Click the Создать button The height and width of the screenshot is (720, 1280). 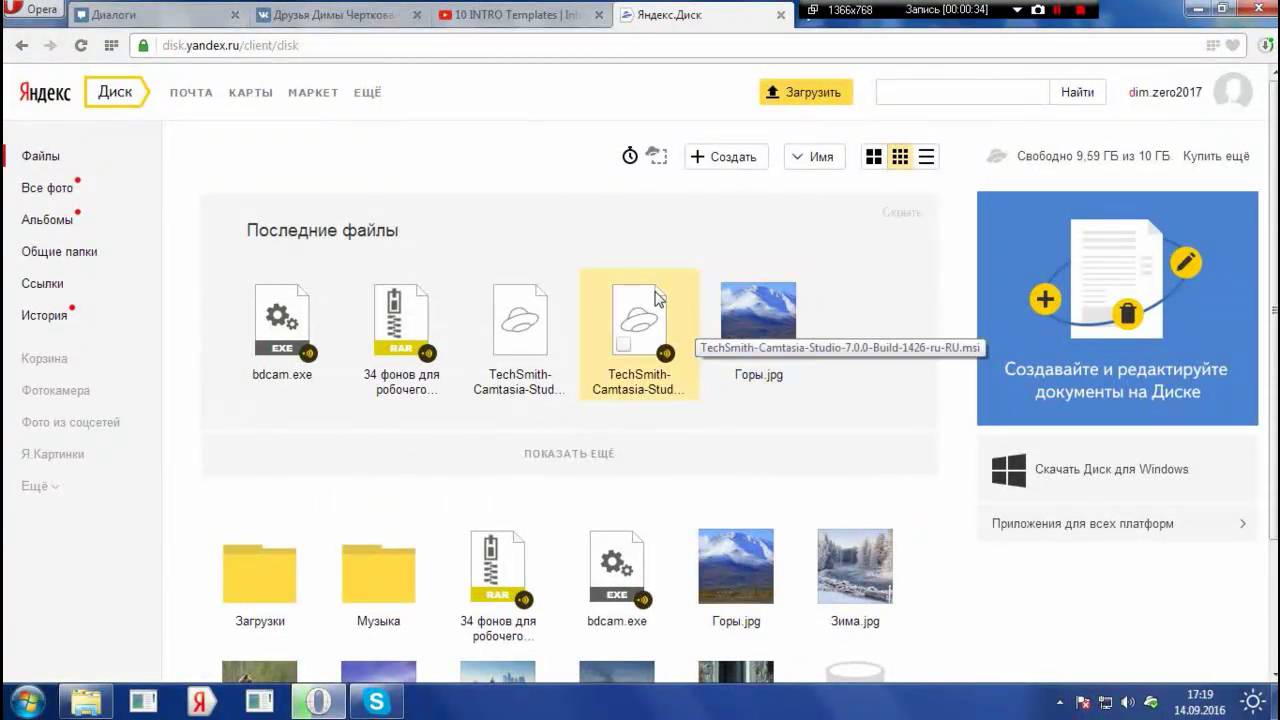pos(726,157)
